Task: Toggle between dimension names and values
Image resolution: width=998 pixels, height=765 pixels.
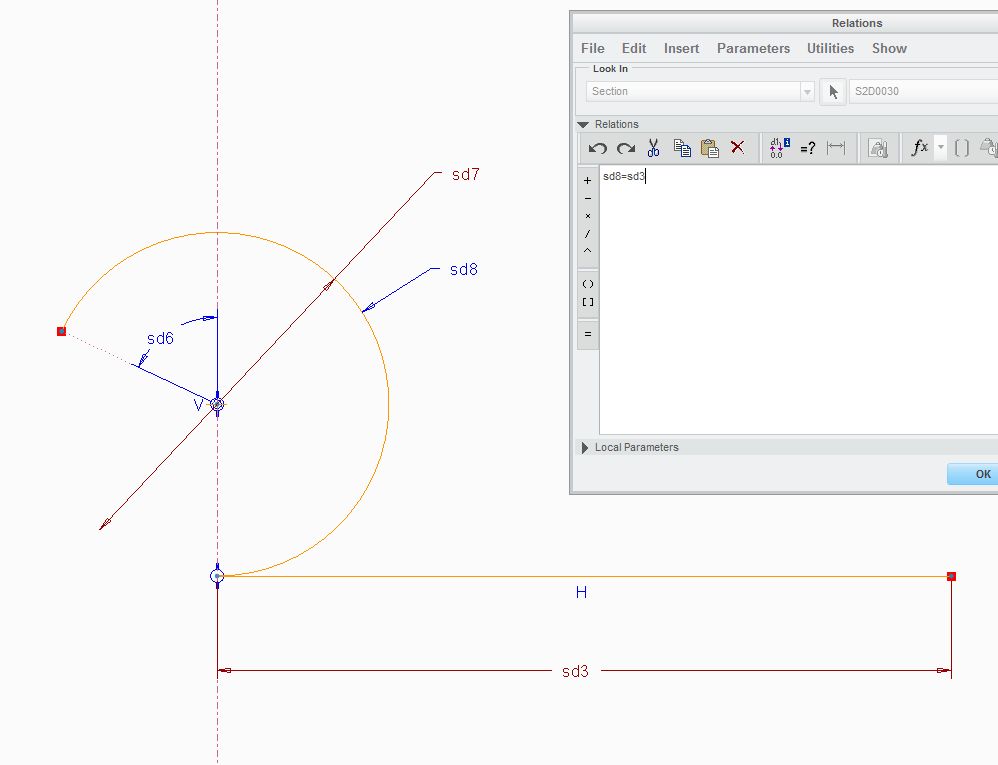Action: click(780, 148)
